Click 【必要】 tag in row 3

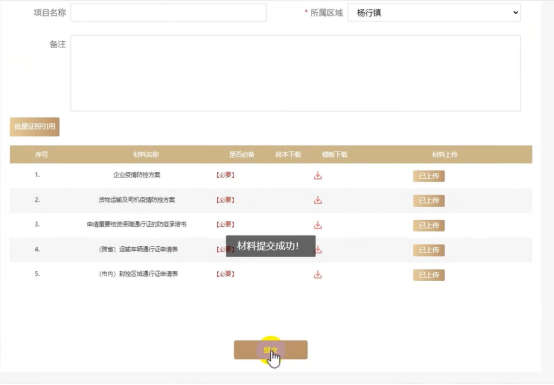225,224
